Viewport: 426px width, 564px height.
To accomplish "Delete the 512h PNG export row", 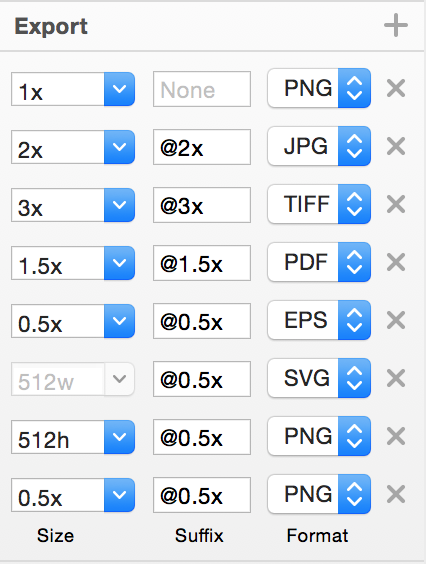I will [x=396, y=436].
